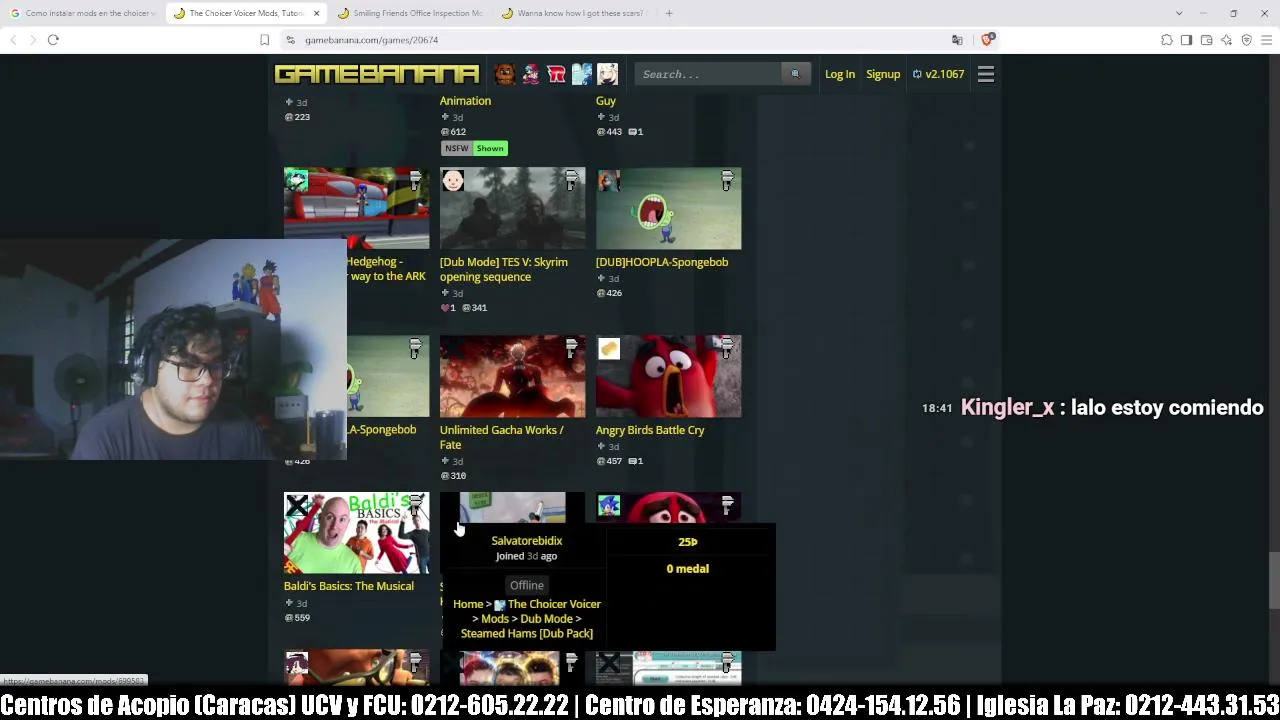
Task: Click the 'Guy' mod title link
Action: point(606,101)
